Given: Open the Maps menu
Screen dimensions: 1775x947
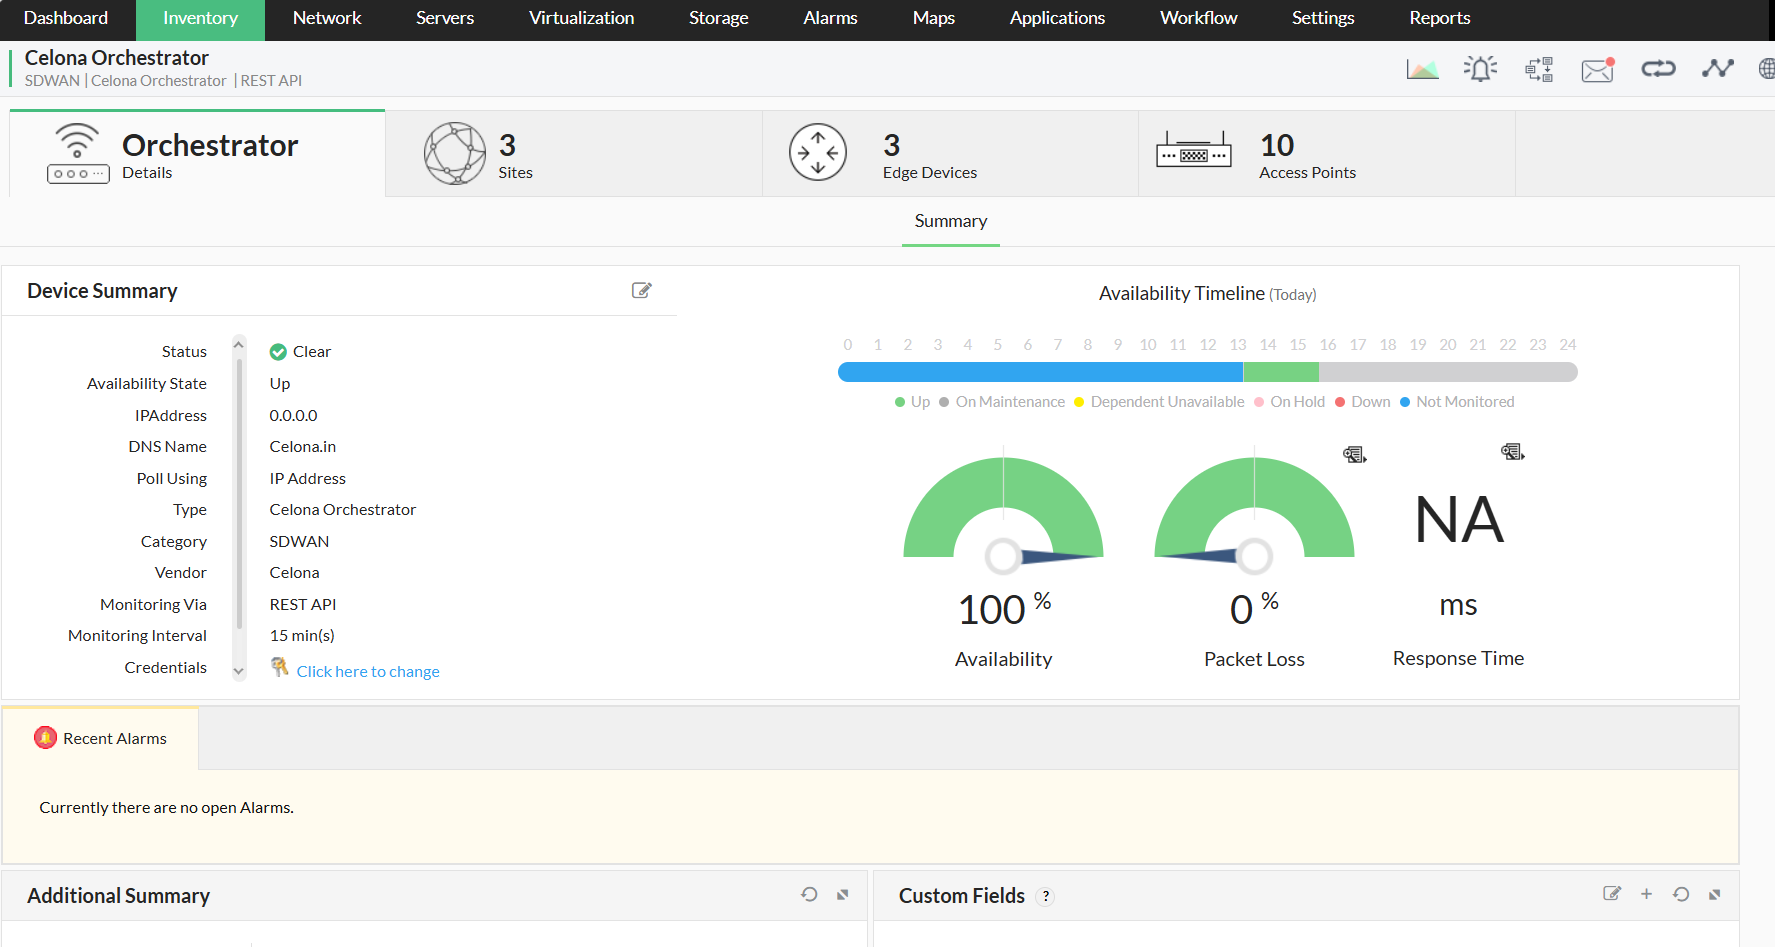Looking at the screenshot, I should [933, 18].
